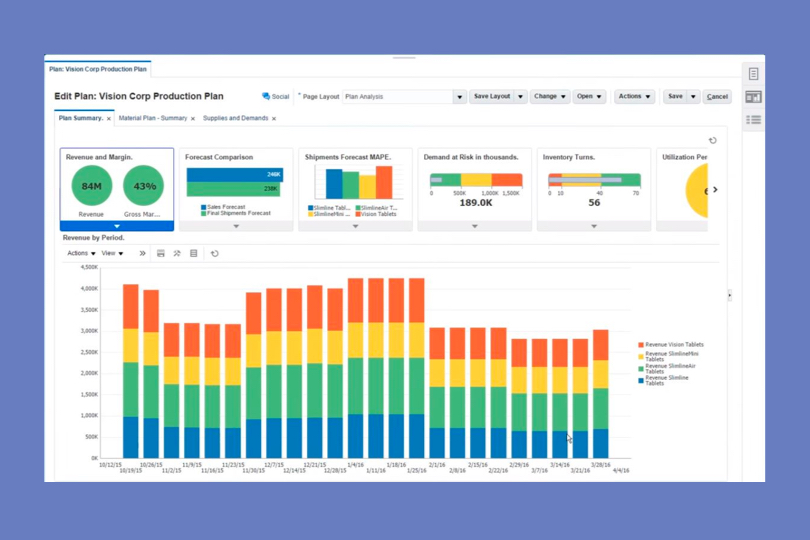
Task: Select the Inventory Turns tile value 56
Action: (594, 203)
